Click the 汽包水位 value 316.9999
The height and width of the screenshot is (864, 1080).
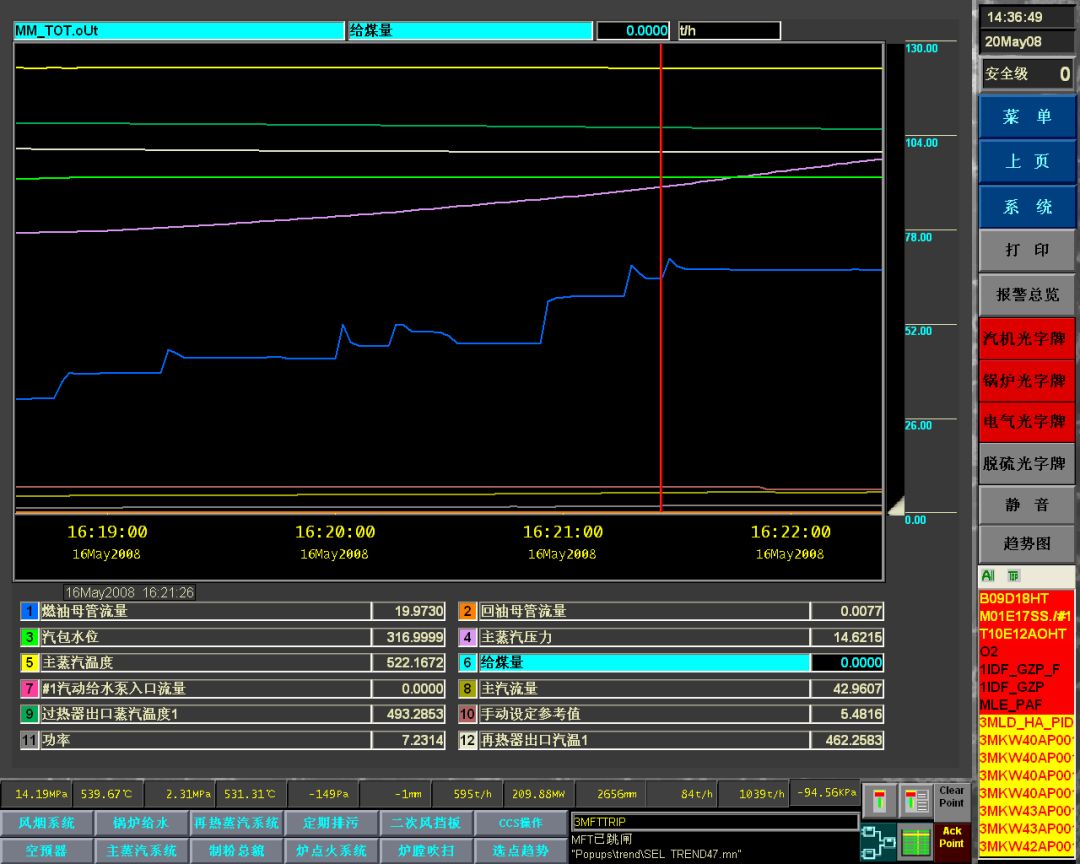pyautogui.click(x=408, y=637)
